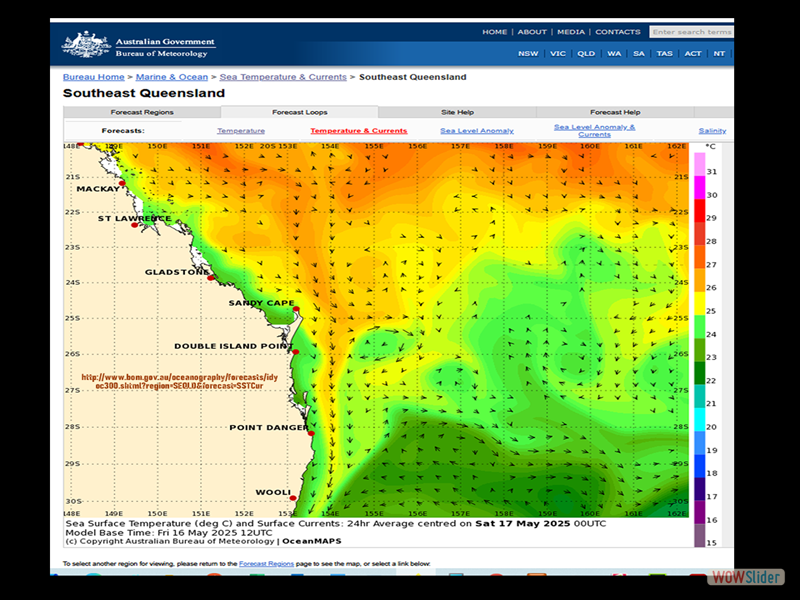Click the WOWSlider watermark logo
800x600 pixels.
(x=746, y=578)
